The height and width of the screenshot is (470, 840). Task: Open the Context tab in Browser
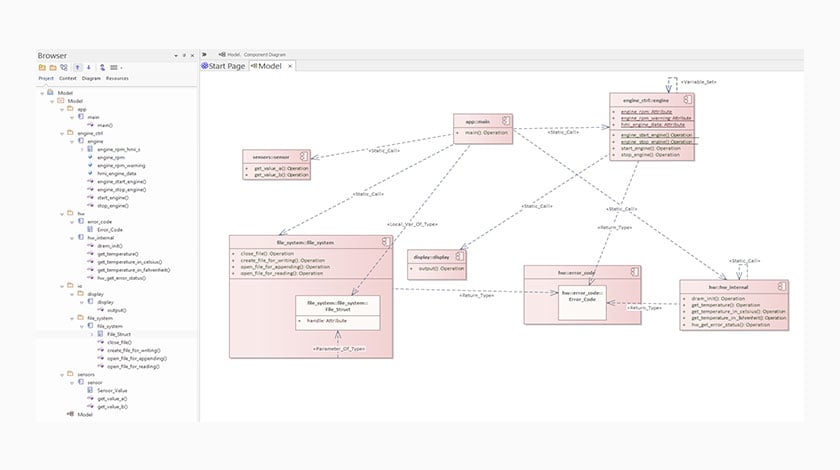point(68,78)
